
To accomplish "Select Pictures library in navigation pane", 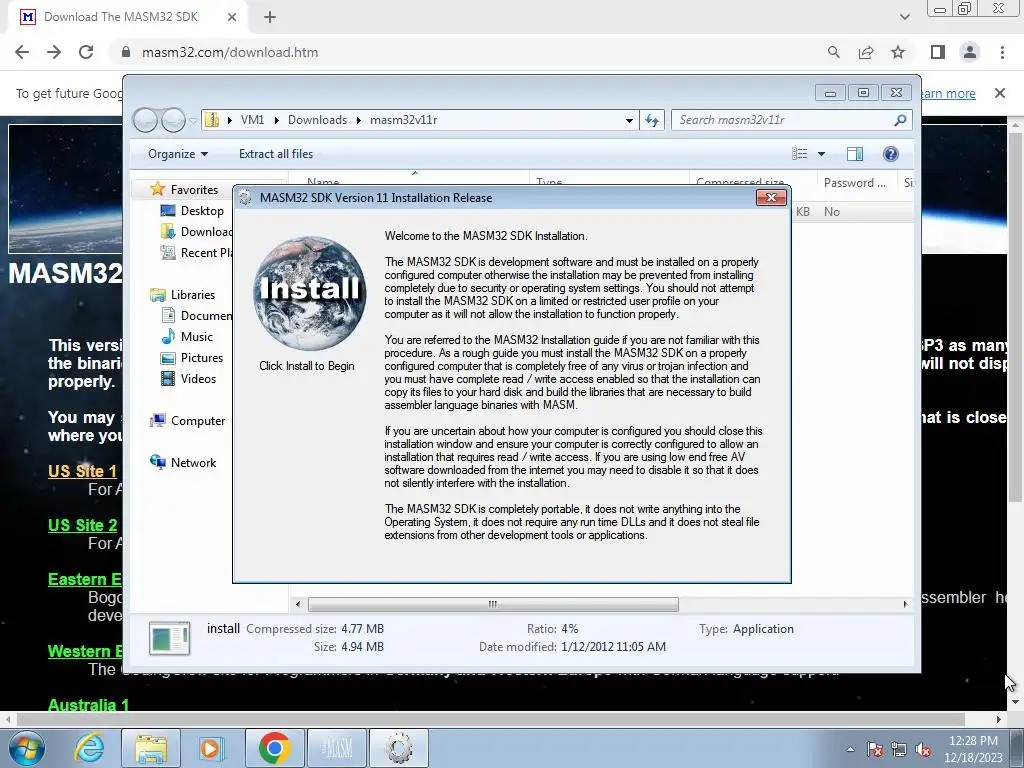I will click(x=202, y=358).
